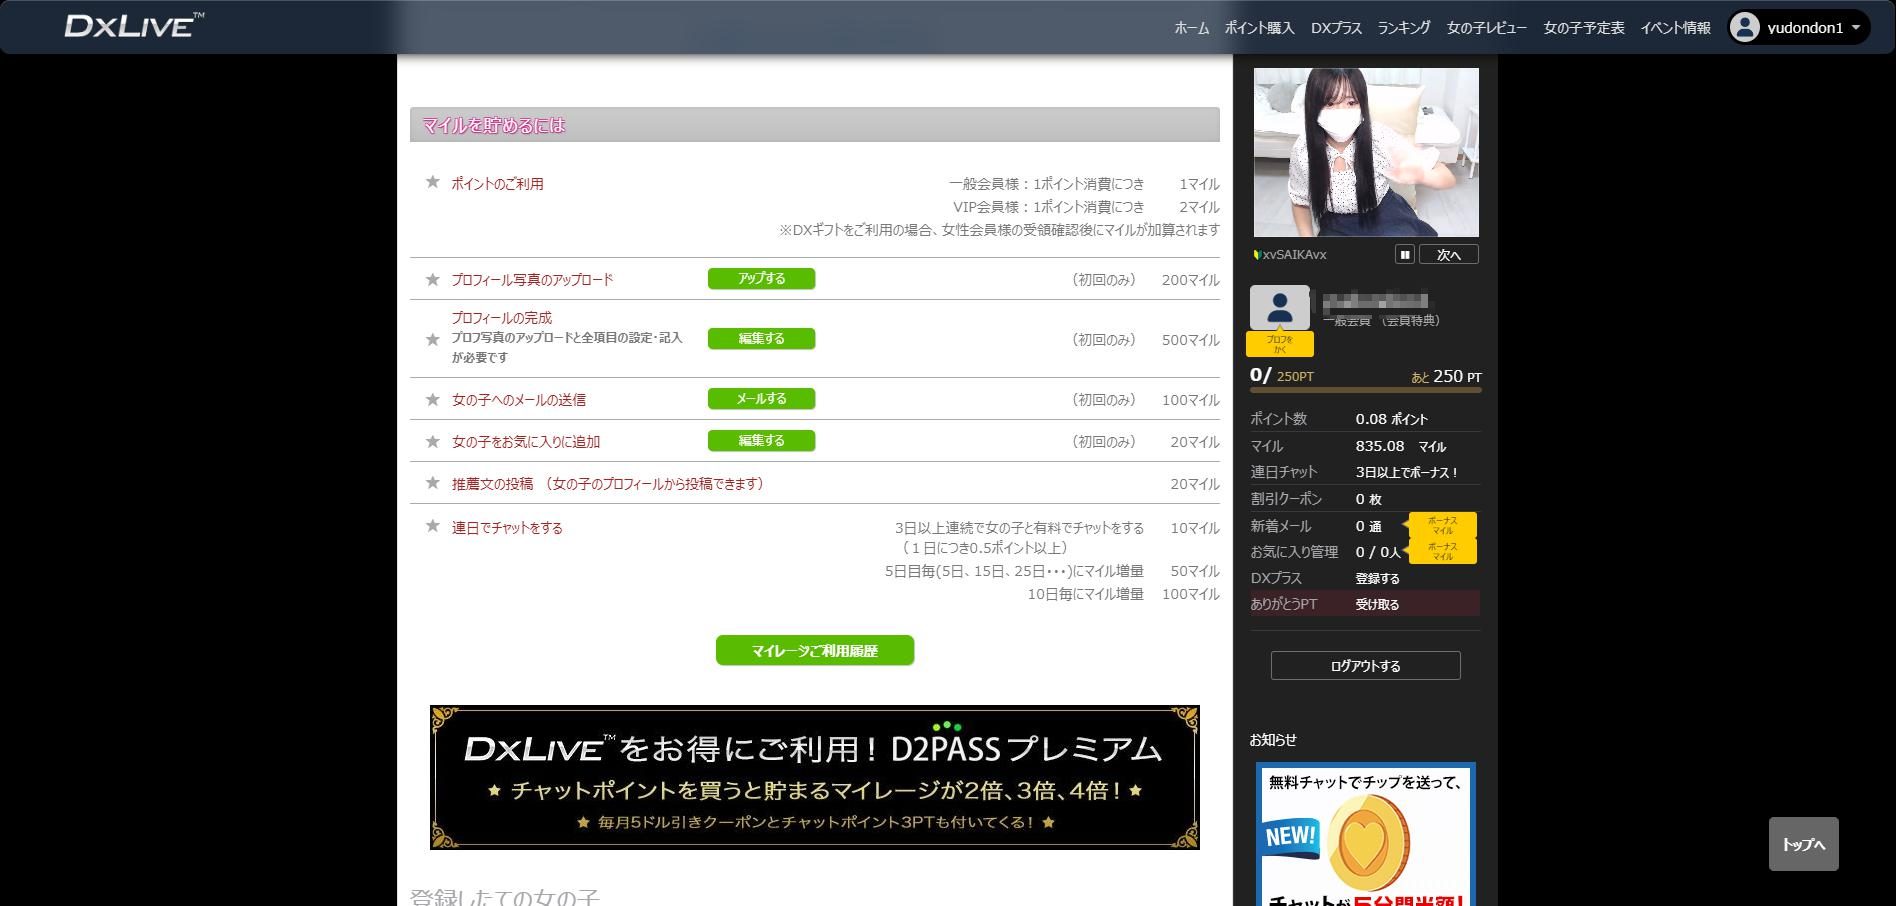Viewport: 1896px width, 906px height.
Task: Open the D2PASS プレミアム banner
Action: coord(814,777)
